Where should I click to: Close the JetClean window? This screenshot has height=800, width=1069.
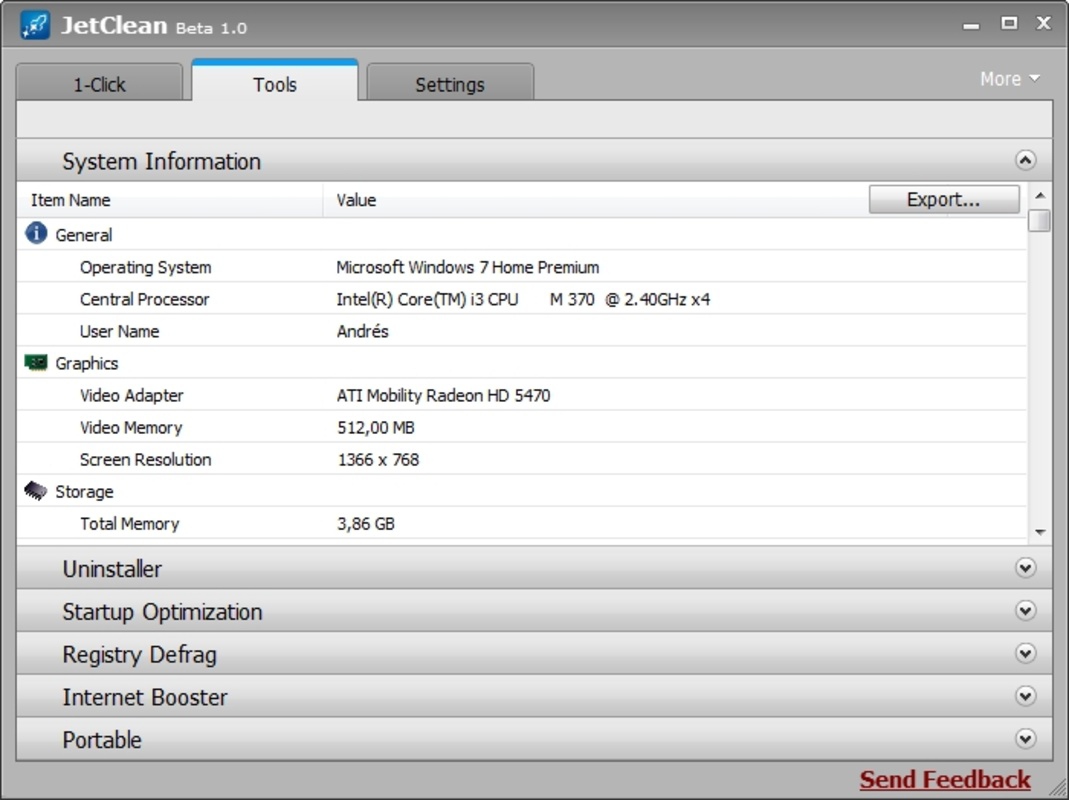click(1044, 23)
